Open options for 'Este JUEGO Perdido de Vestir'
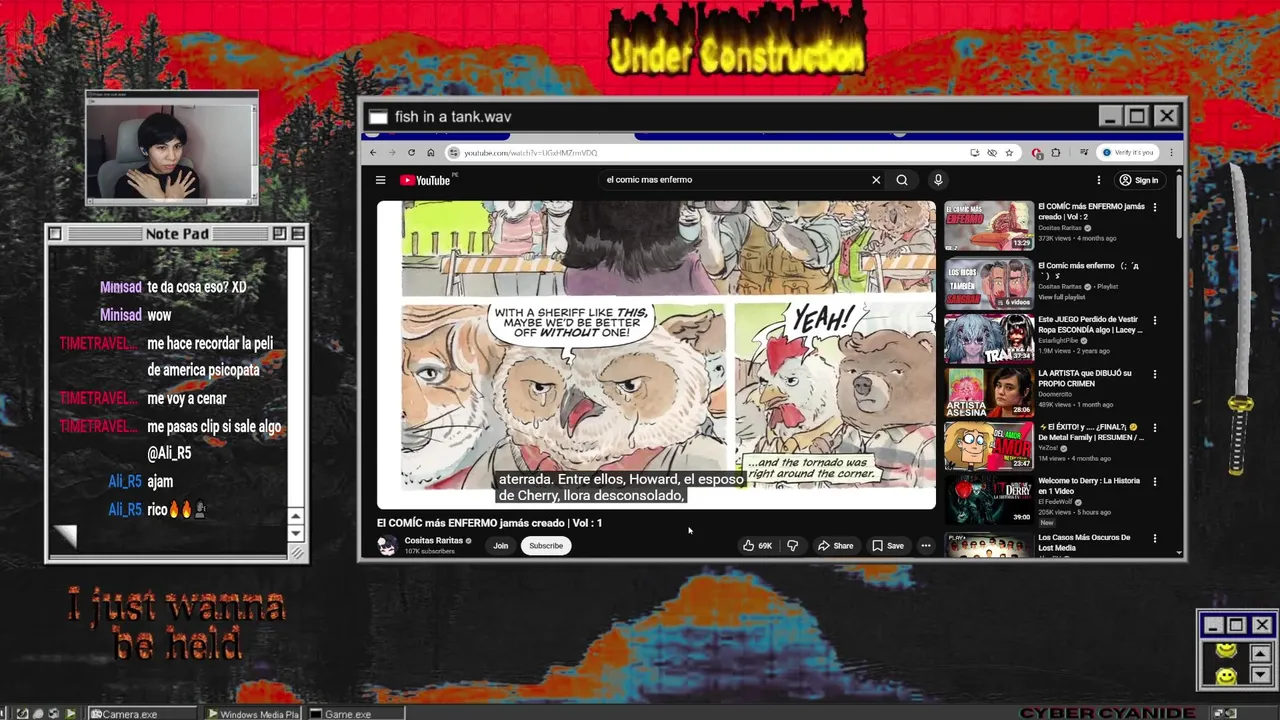The height and width of the screenshot is (720, 1280). tap(1155, 321)
